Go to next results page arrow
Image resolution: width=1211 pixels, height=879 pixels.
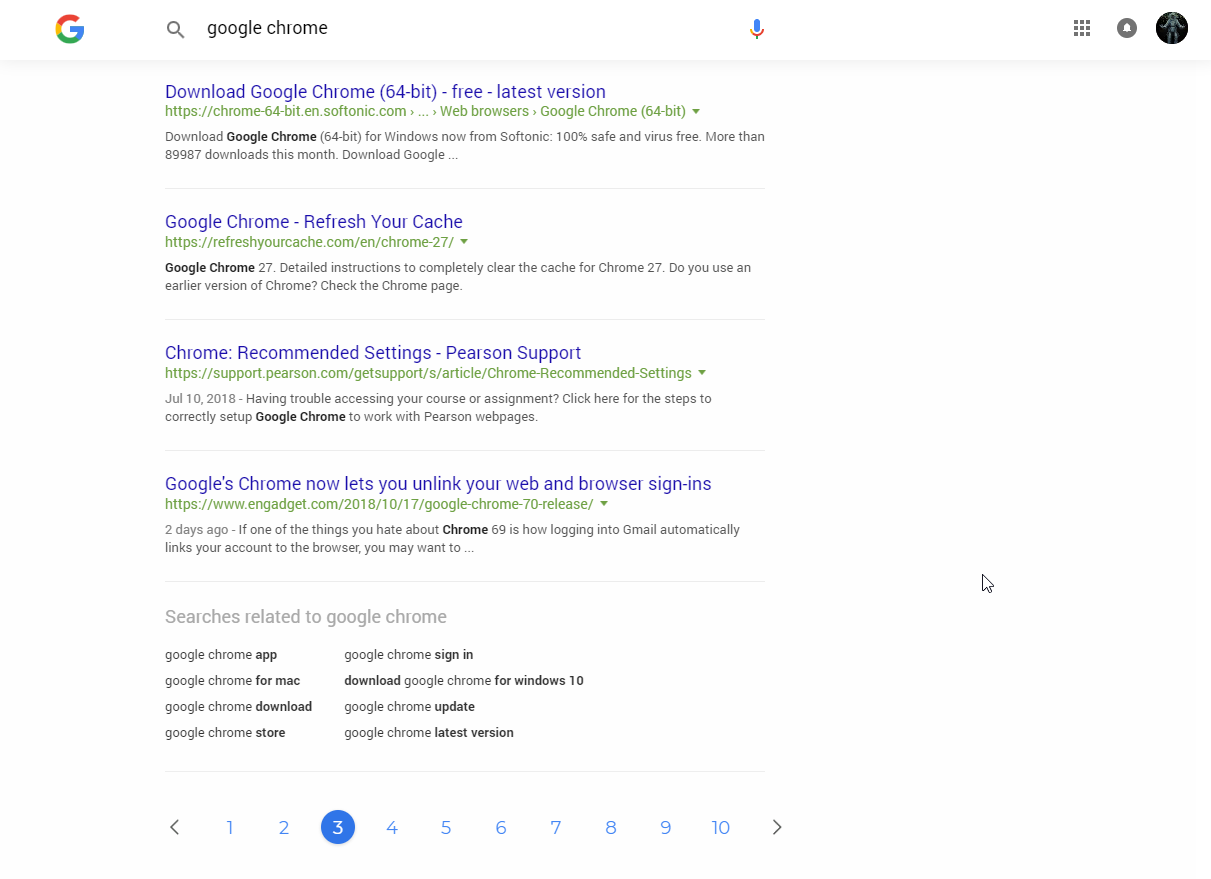(x=777, y=827)
